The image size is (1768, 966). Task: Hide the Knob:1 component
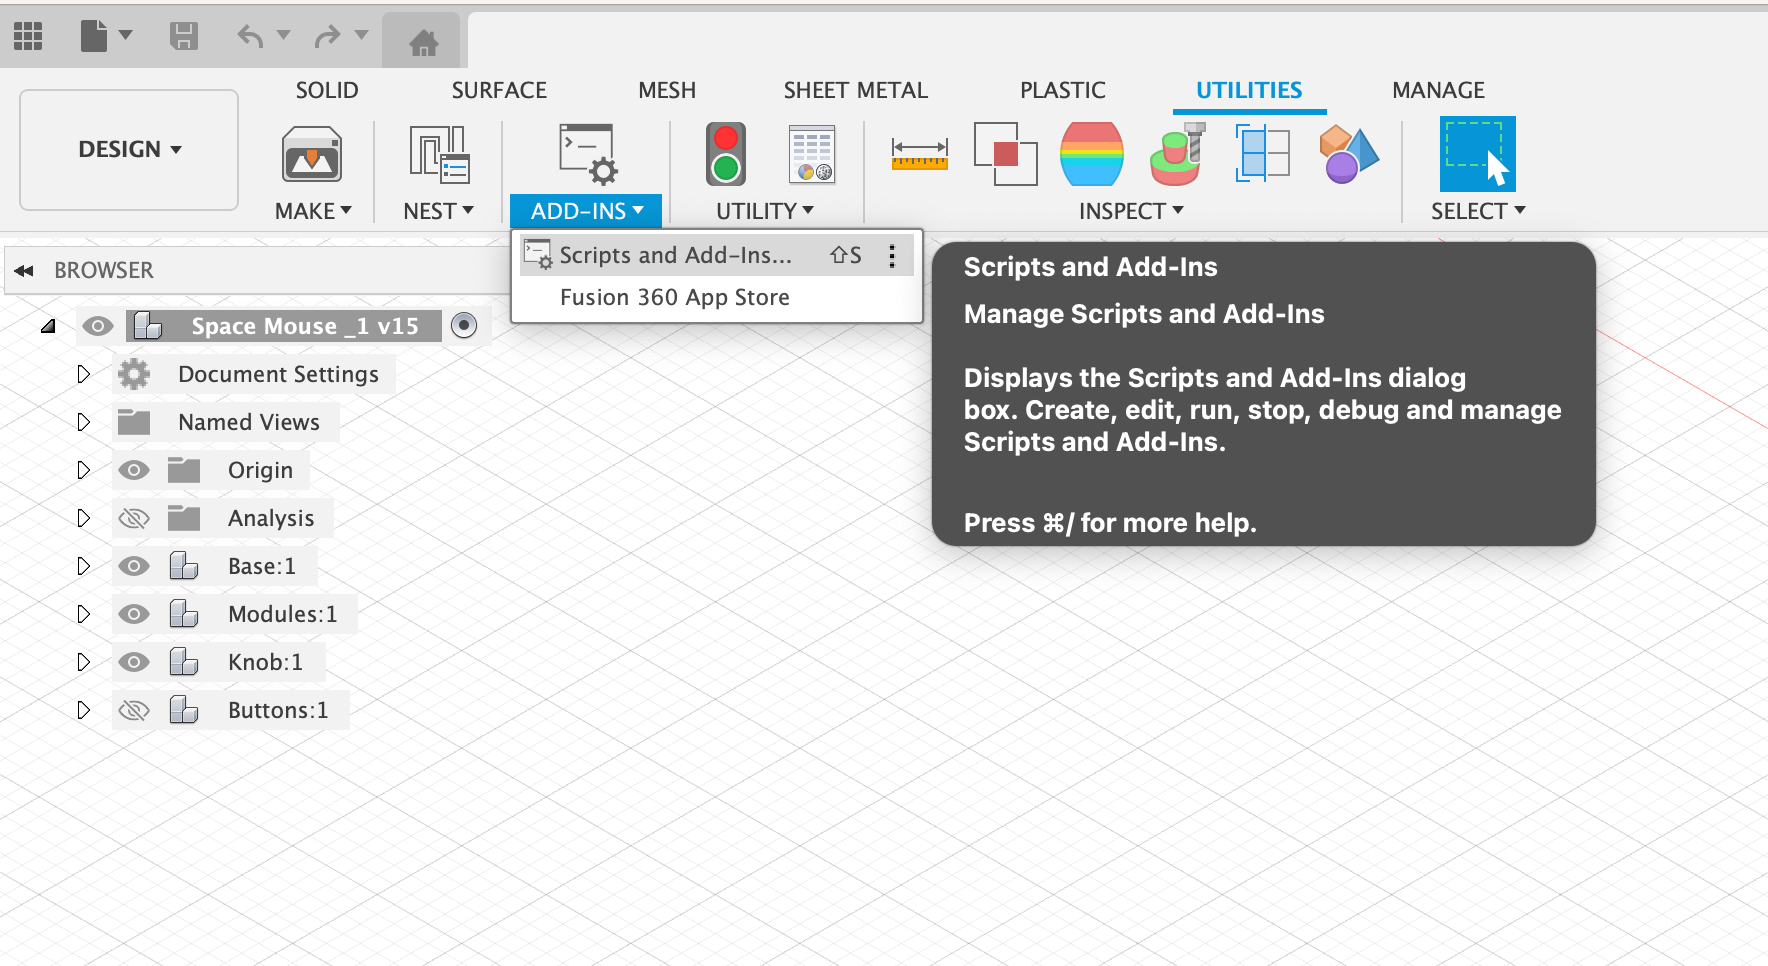click(x=134, y=662)
